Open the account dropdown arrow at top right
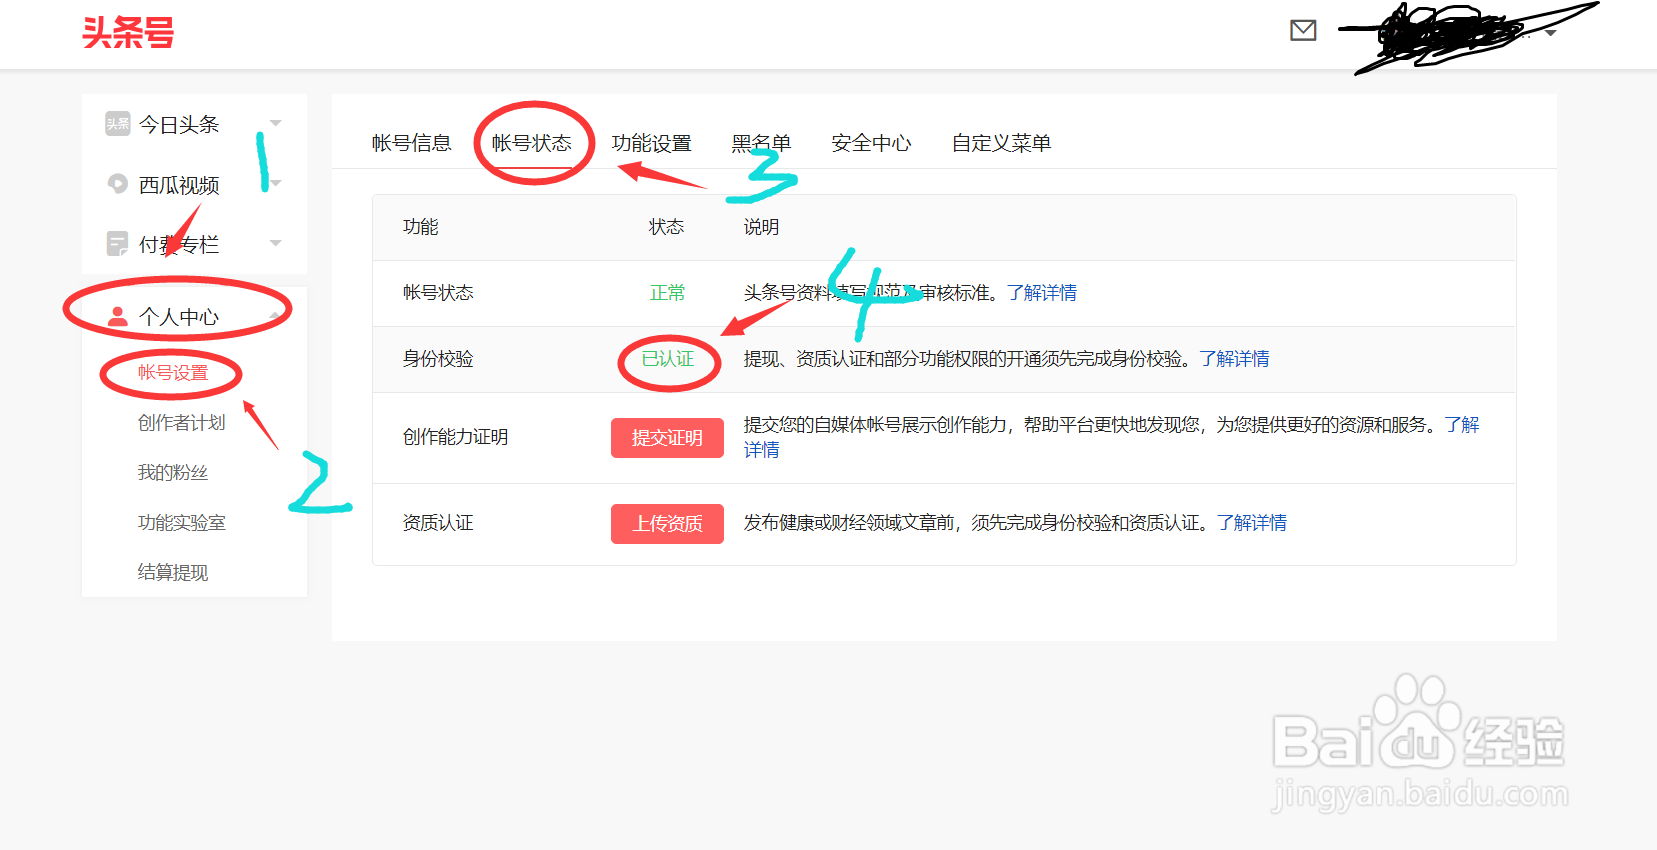 tap(1551, 33)
